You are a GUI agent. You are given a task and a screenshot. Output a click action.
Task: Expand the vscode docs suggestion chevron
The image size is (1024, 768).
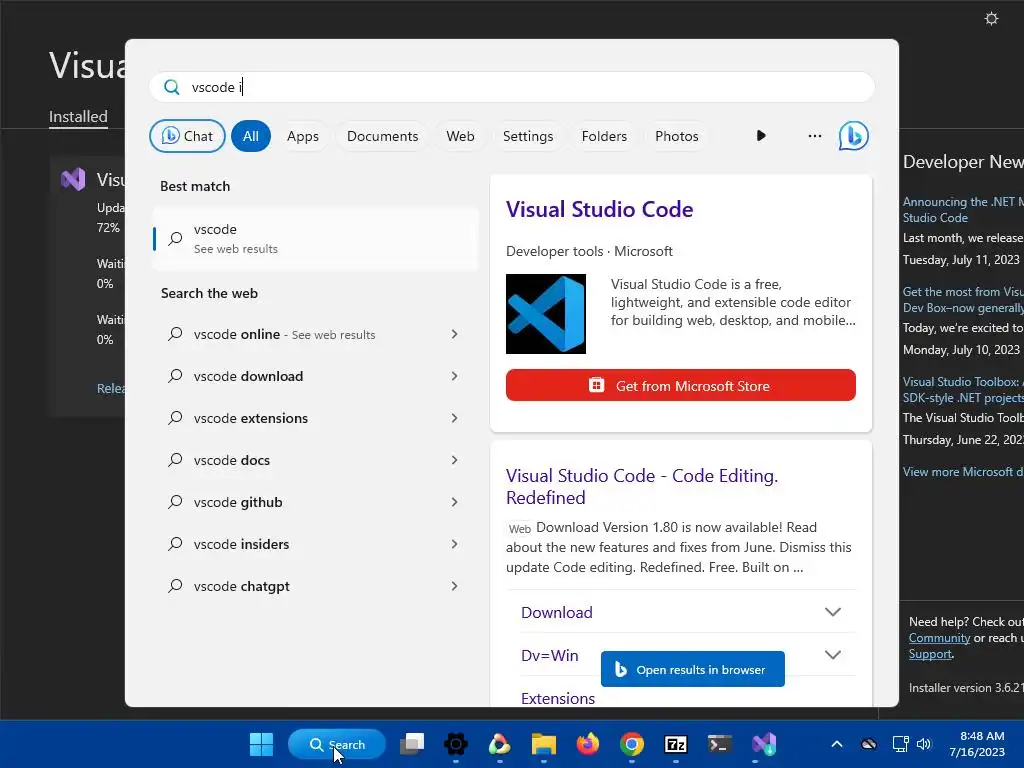coord(455,460)
